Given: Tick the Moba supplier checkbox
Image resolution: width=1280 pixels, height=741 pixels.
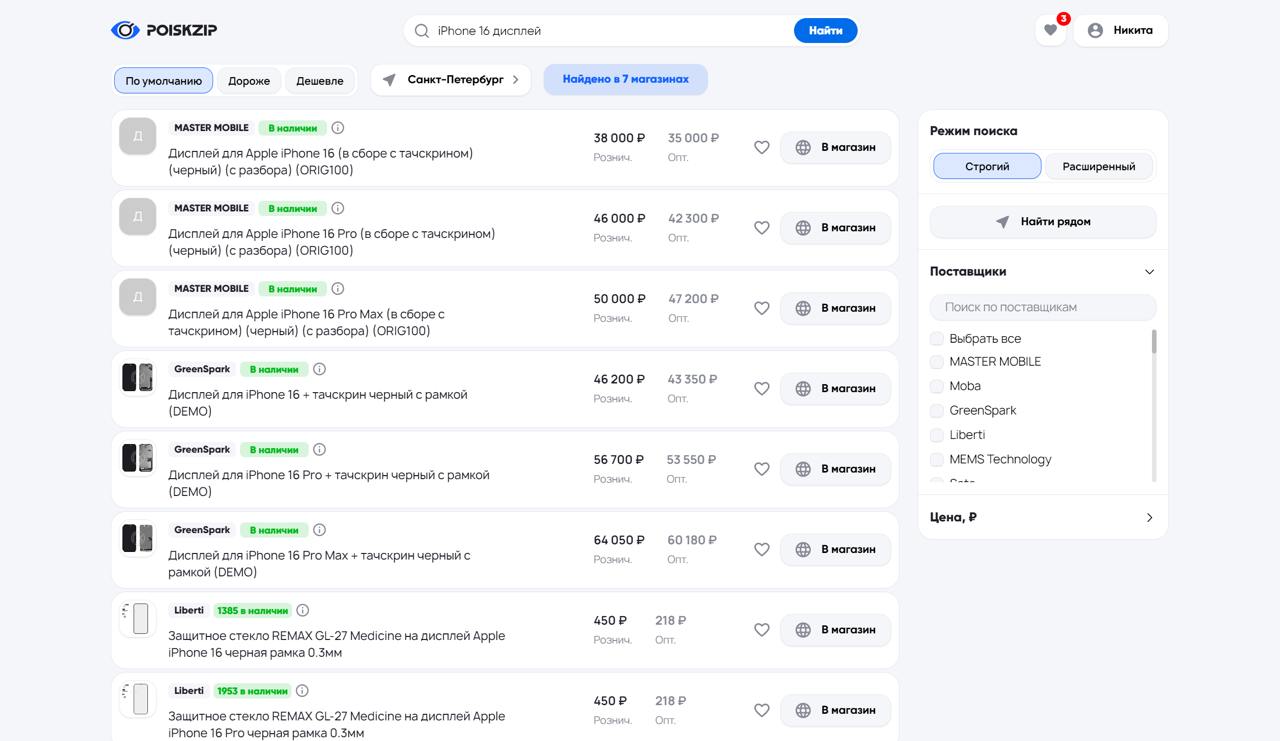Looking at the screenshot, I should (937, 386).
